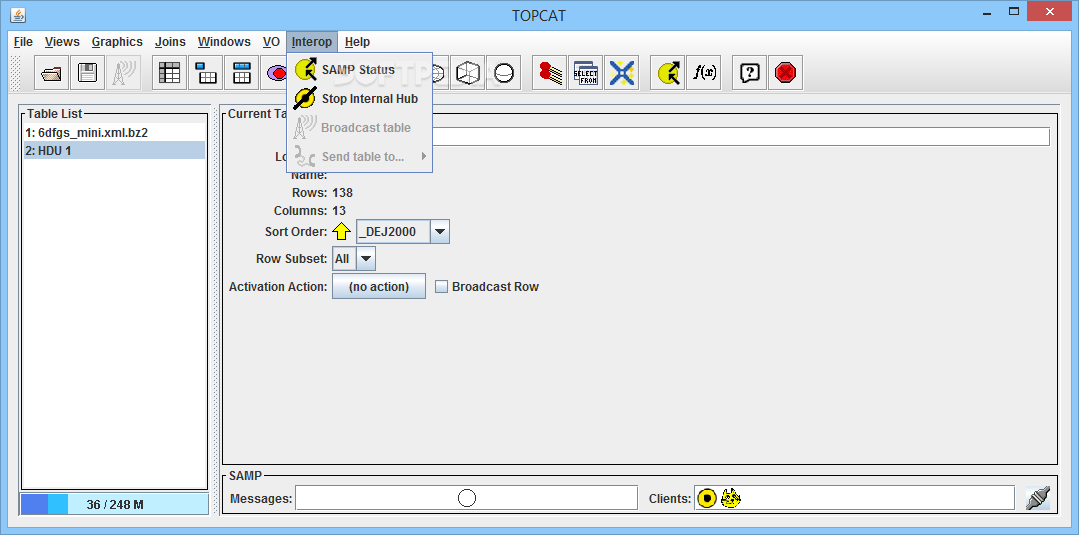The width and height of the screenshot is (1079, 535).
Task: Open the Joins menu
Action: pos(170,42)
